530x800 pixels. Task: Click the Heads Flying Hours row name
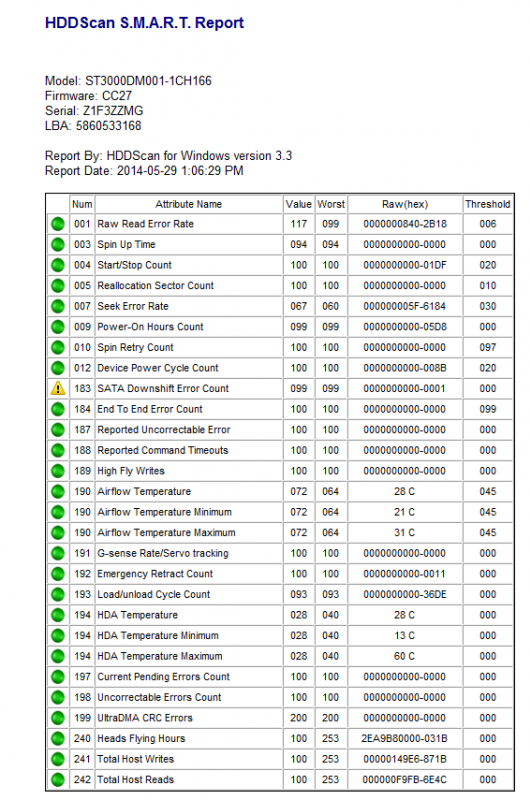click(x=141, y=738)
